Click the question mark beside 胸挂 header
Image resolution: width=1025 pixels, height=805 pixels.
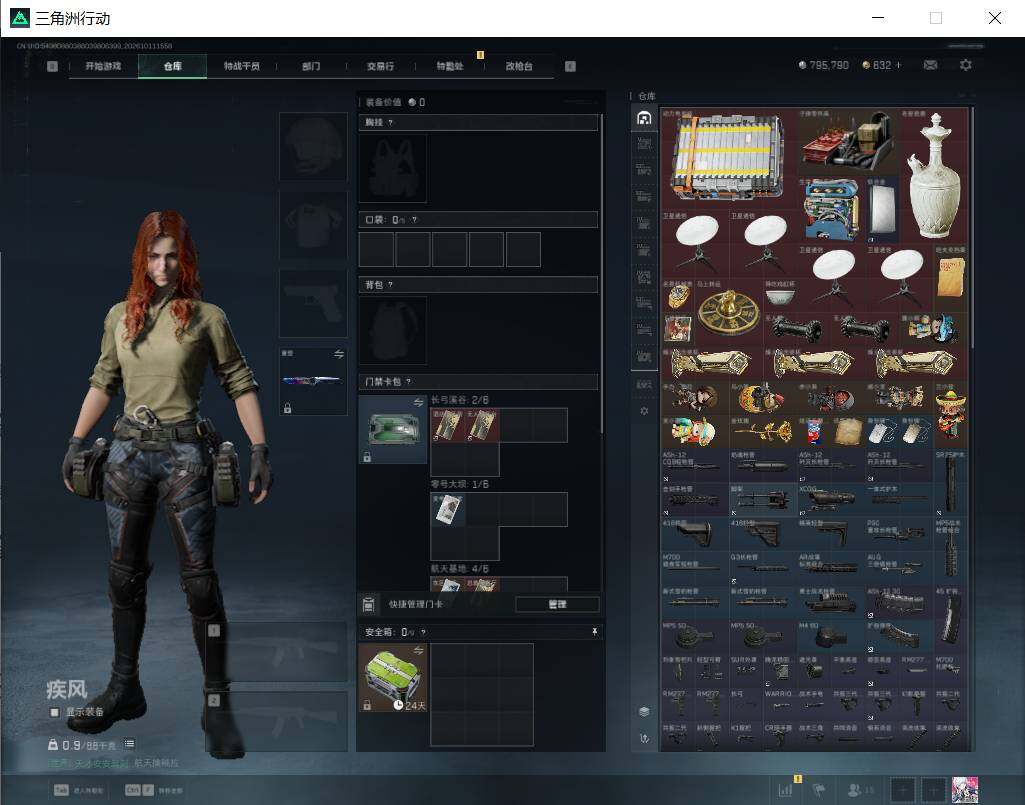point(390,122)
